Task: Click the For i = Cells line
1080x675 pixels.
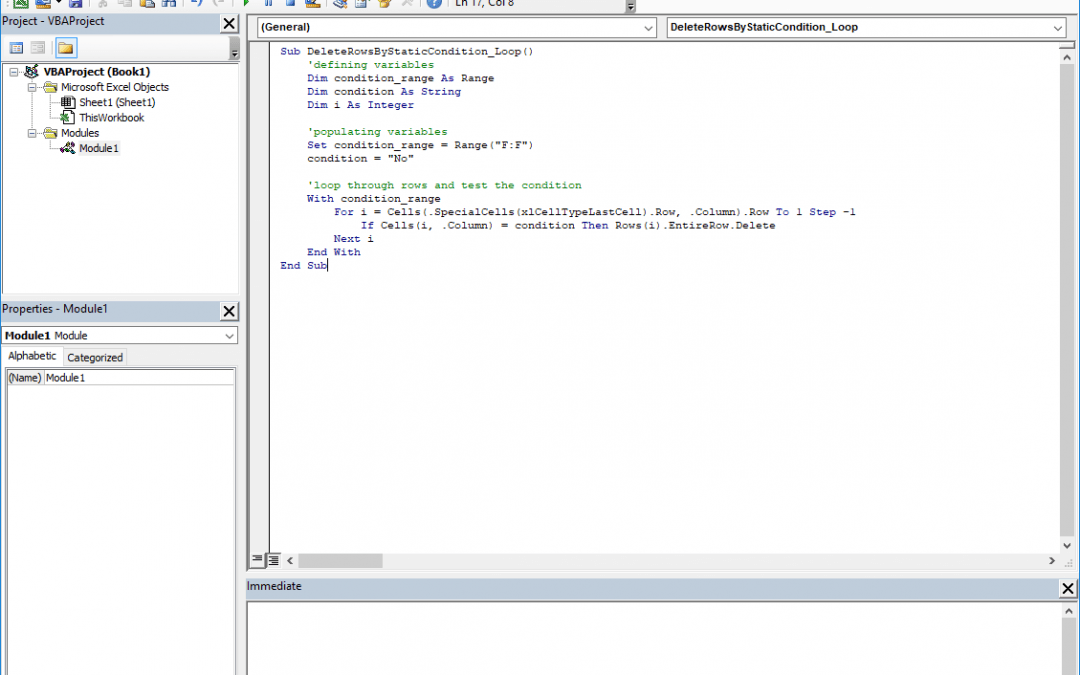Action: click(594, 212)
